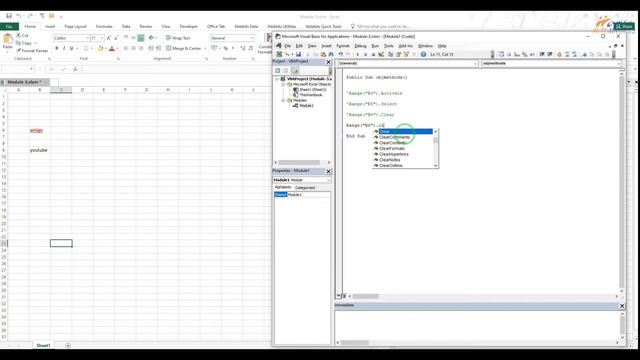The height and width of the screenshot is (360, 640).
Task: Add a new sheet with plus button
Action: coord(68,346)
